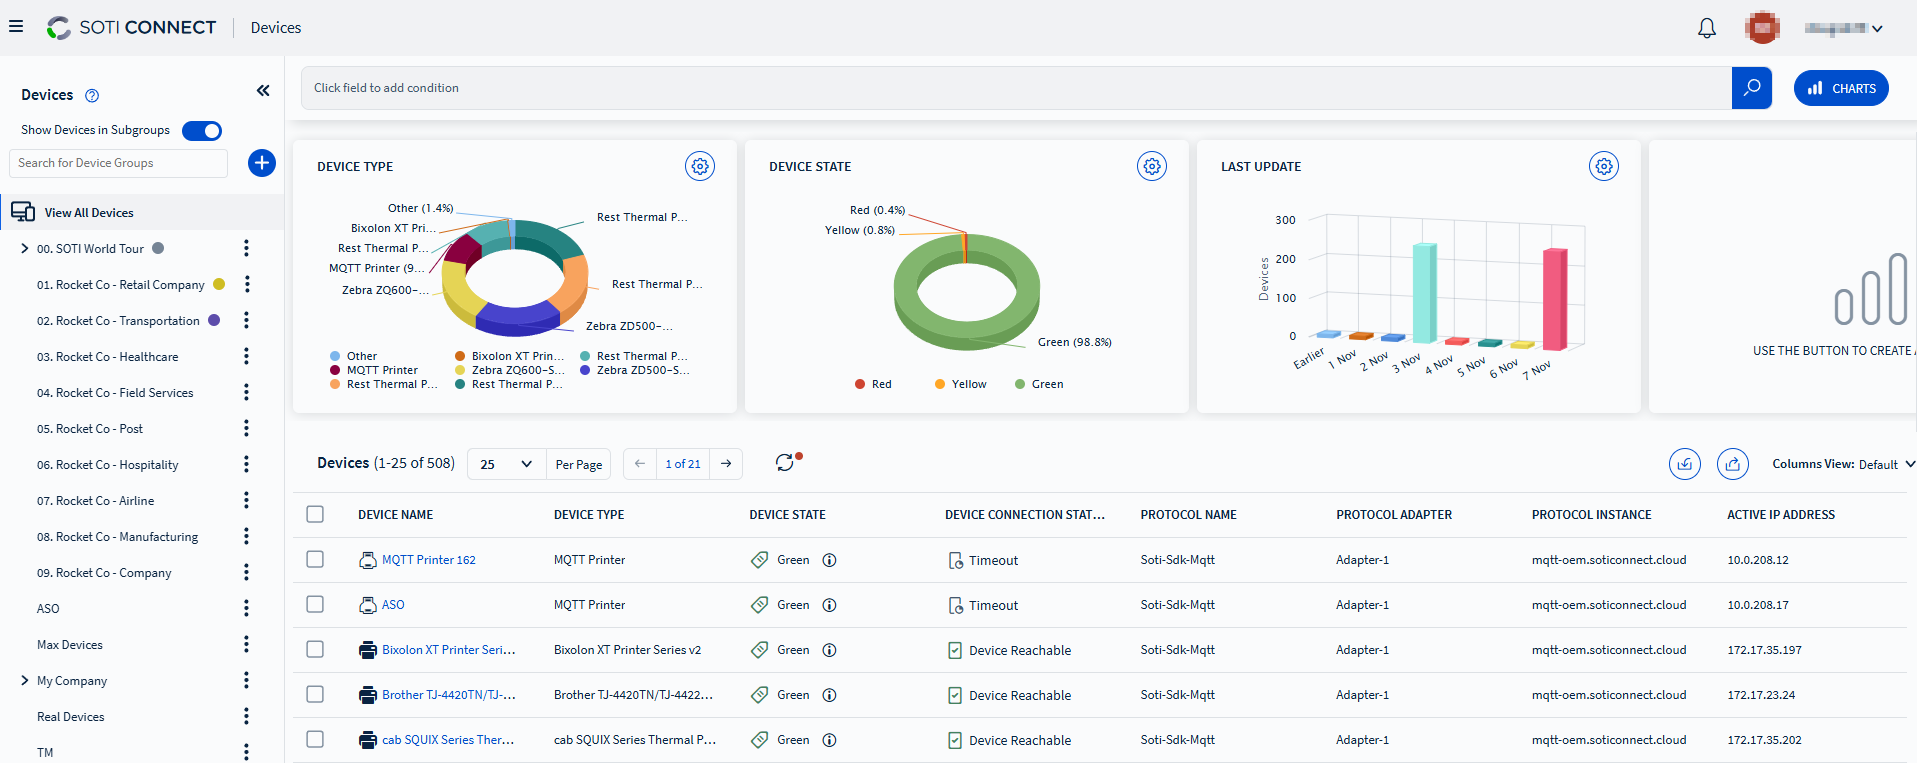Open options menu for Retail Company group
1917x763 pixels.
pos(246,284)
